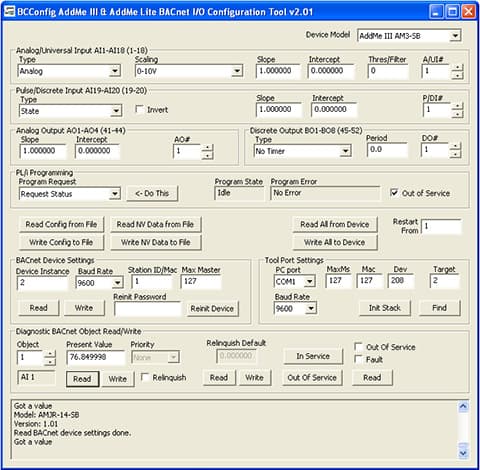This screenshot has height=470, width=480.
Task: Click the '<- Do This' button
Action: tap(152, 194)
